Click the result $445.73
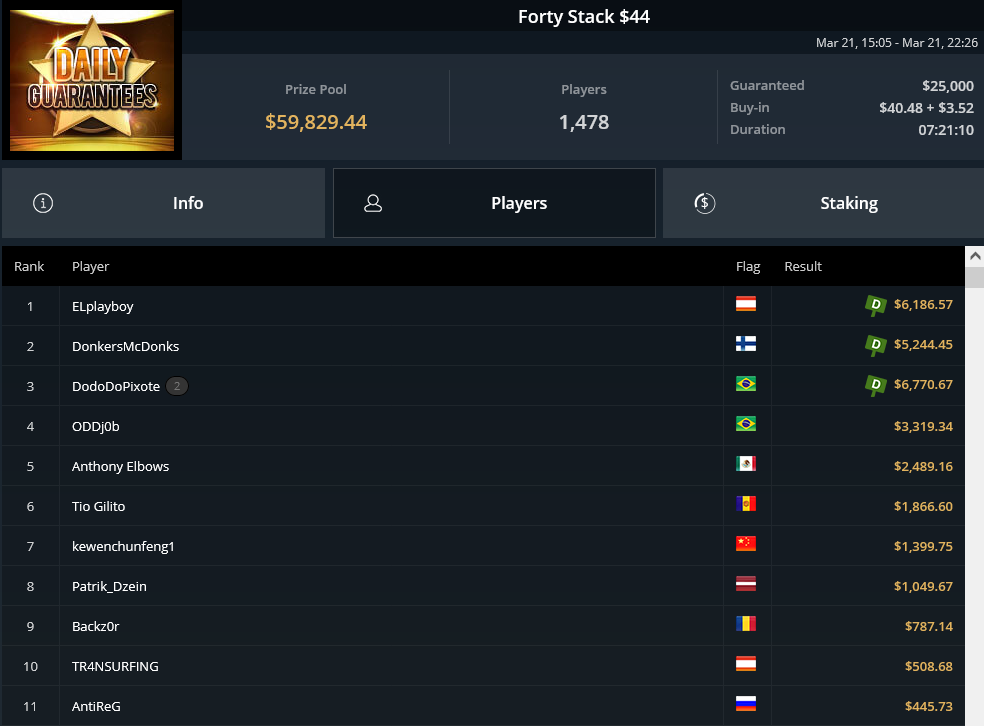The width and height of the screenshot is (984, 726). pos(929,707)
